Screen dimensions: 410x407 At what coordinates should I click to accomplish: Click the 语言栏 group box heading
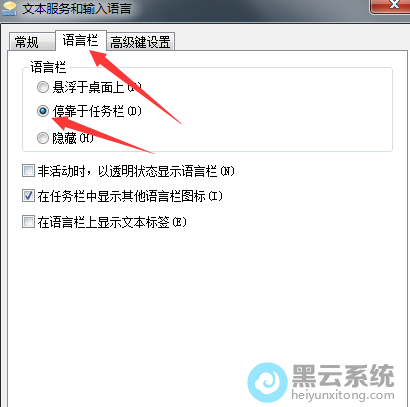coord(48,67)
